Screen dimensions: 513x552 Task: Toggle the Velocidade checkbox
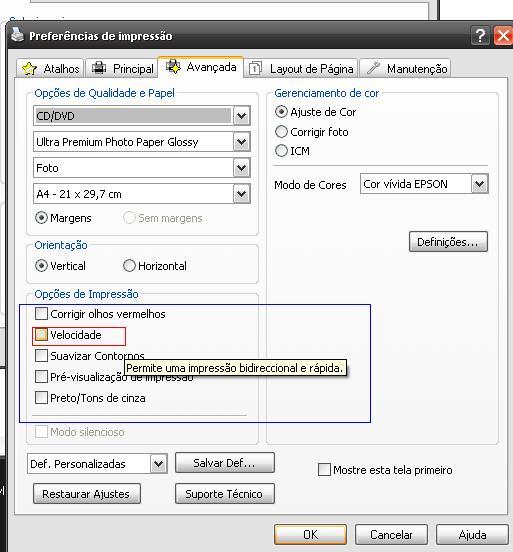click(41, 335)
